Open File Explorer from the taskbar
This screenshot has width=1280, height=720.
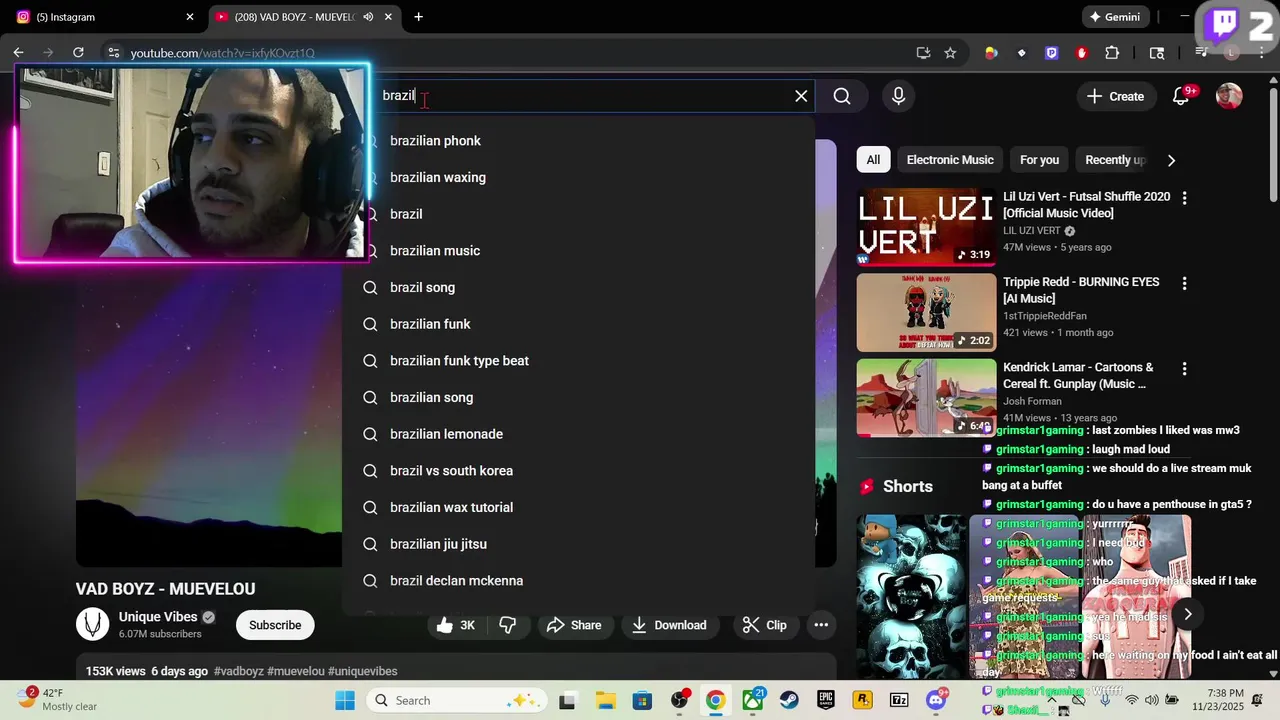click(x=605, y=700)
